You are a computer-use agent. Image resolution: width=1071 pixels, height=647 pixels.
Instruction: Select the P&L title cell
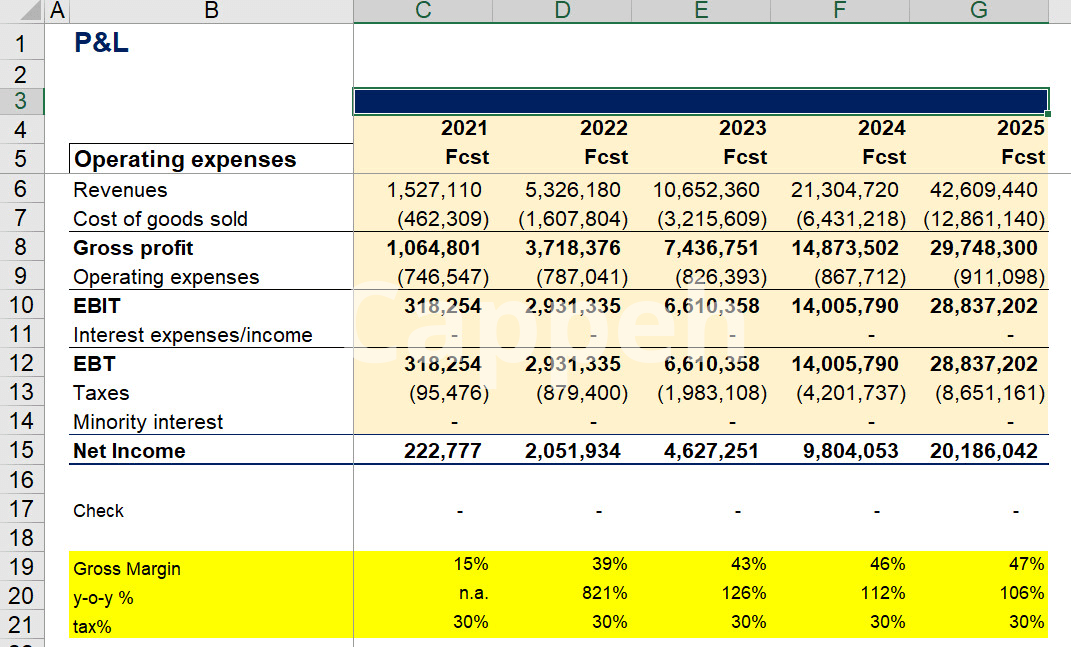pos(102,44)
